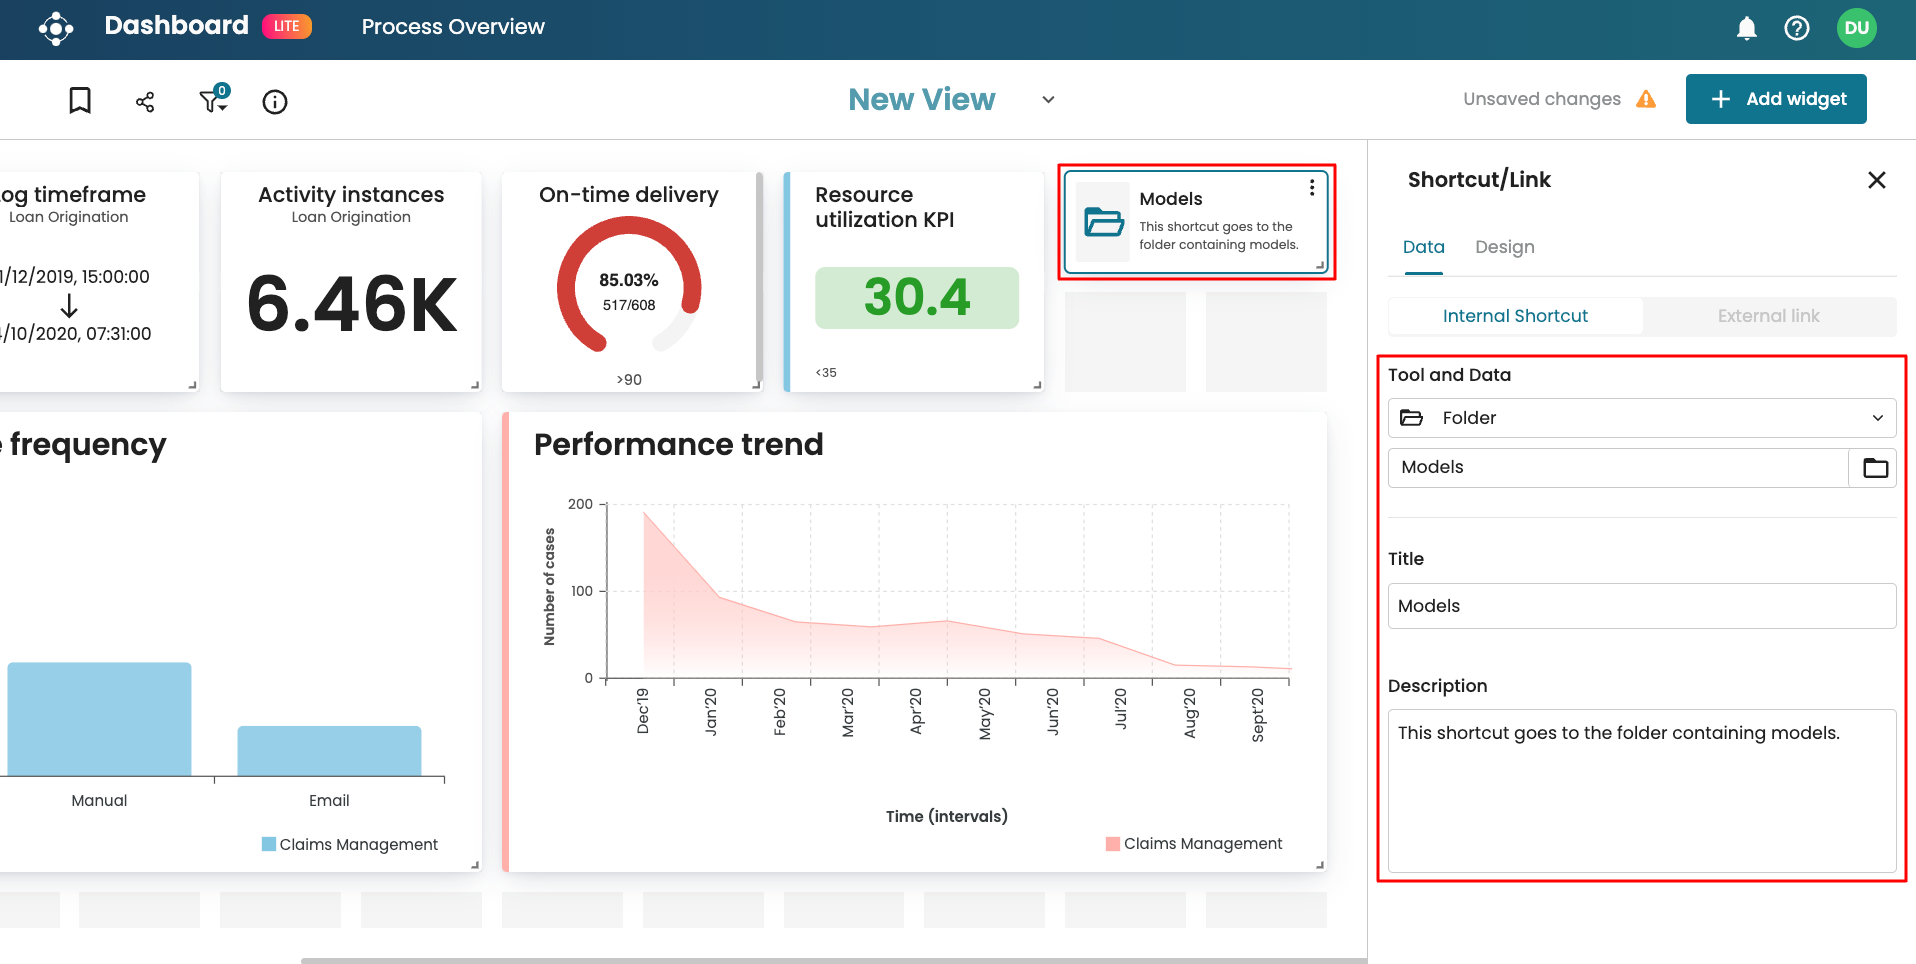Click the Dashboard logo icon
Image resolution: width=1916 pixels, height=964 pixels.
pos(56,28)
